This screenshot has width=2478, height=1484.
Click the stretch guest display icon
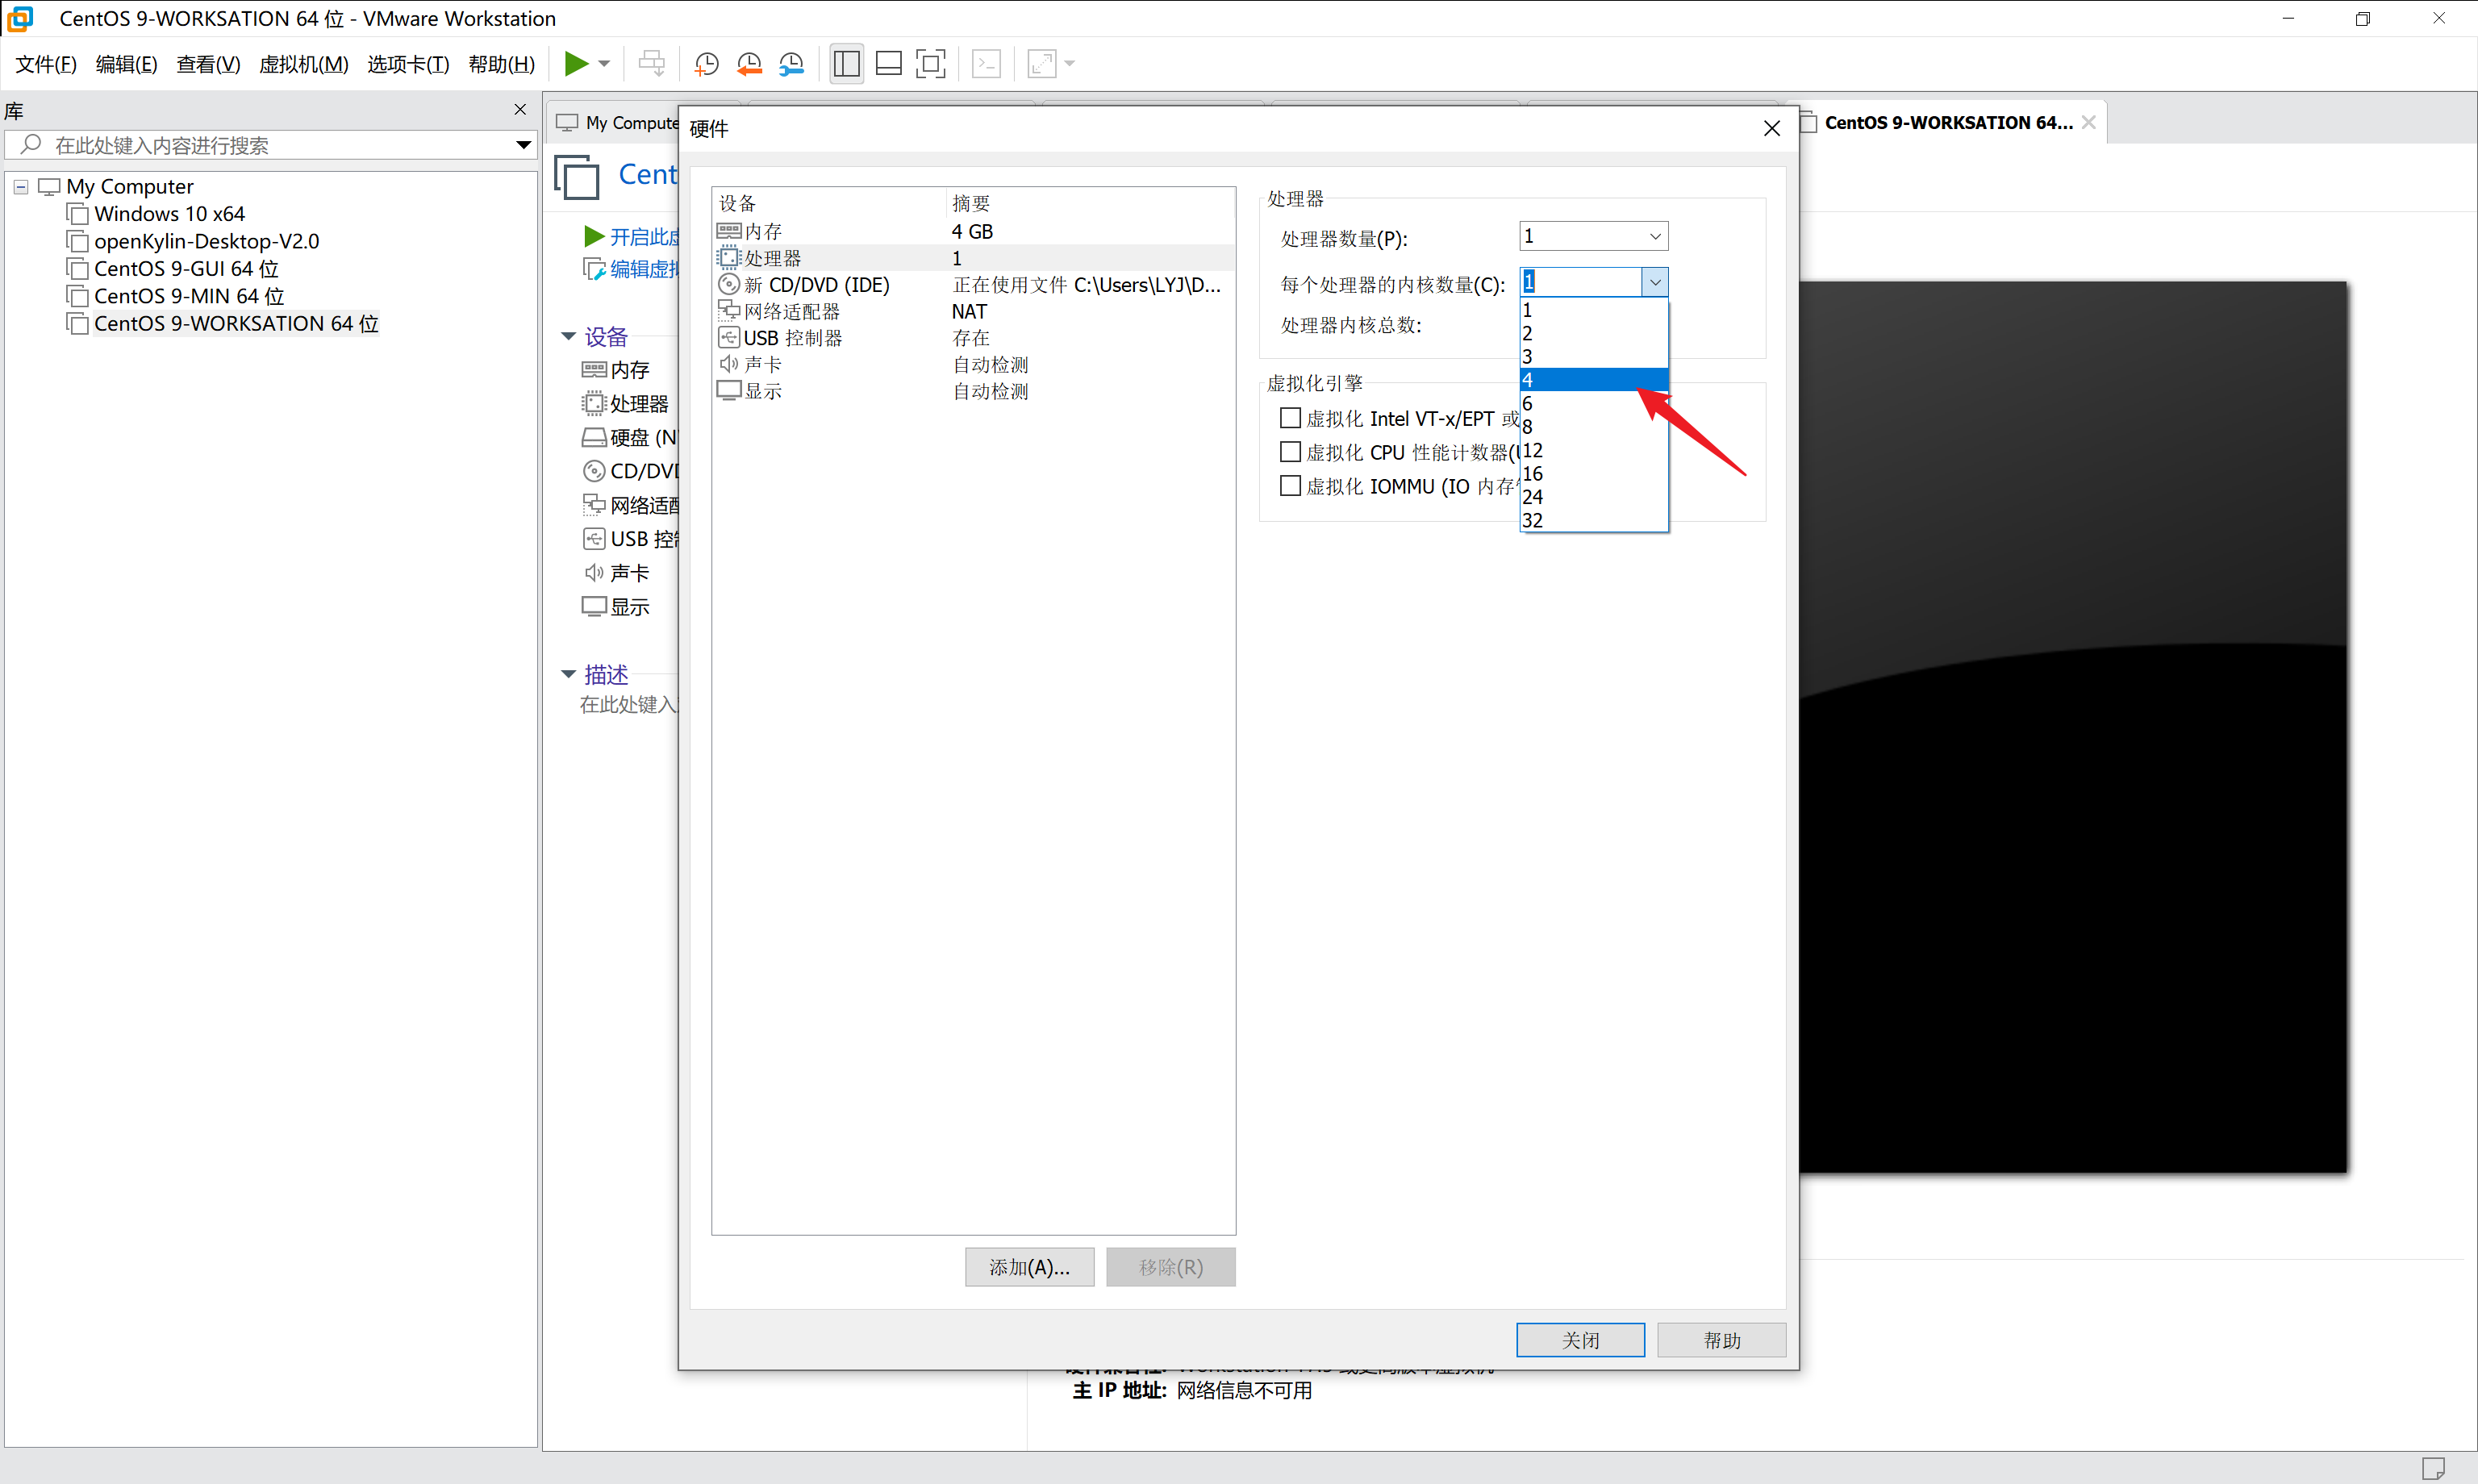coord(1042,64)
